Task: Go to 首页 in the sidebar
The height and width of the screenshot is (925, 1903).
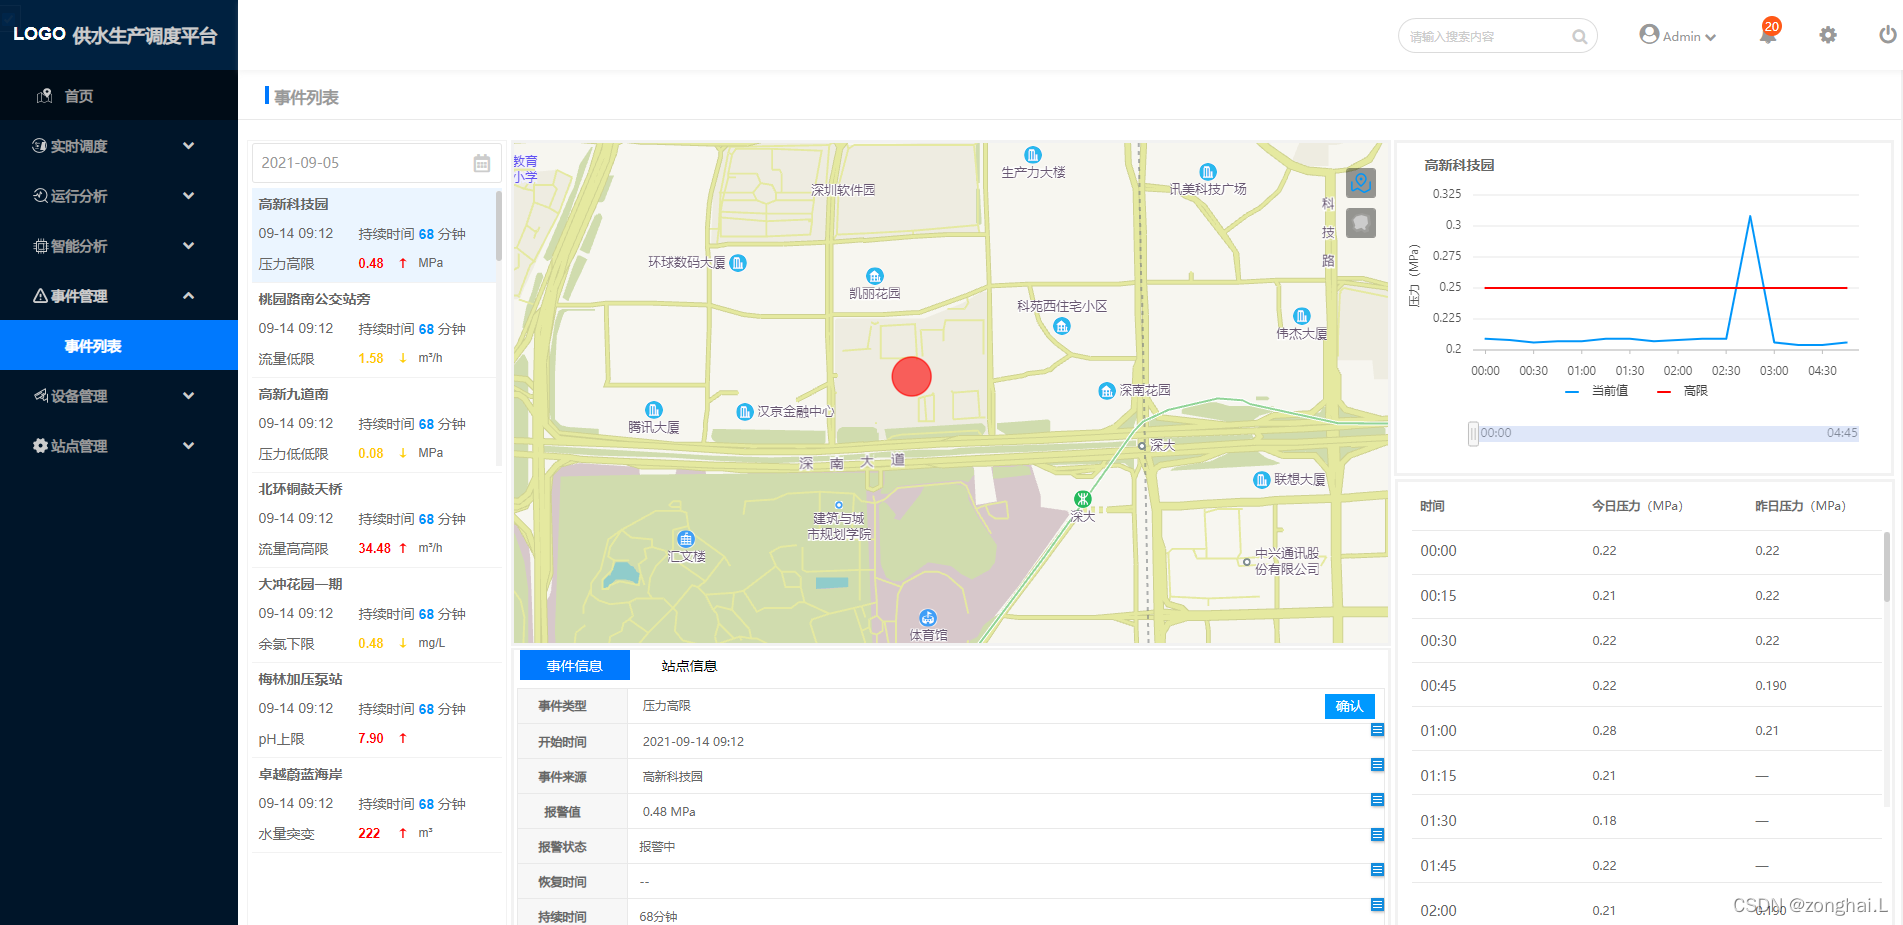Action: (x=119, y=96)
